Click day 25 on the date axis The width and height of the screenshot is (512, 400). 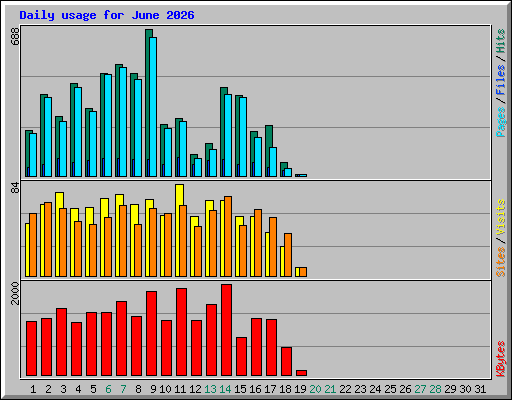(390, 389)
